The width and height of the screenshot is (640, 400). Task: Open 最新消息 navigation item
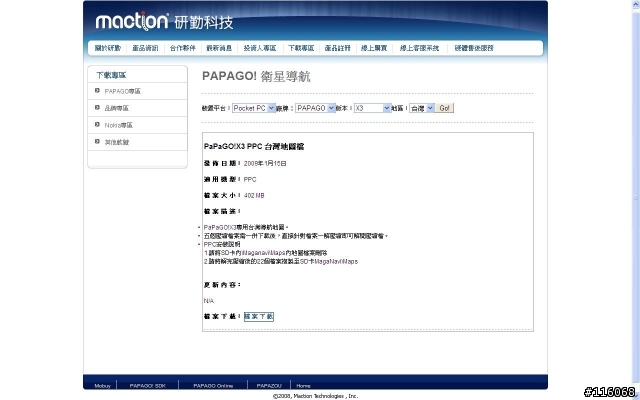pyautogui.click(x=219, y=48)
